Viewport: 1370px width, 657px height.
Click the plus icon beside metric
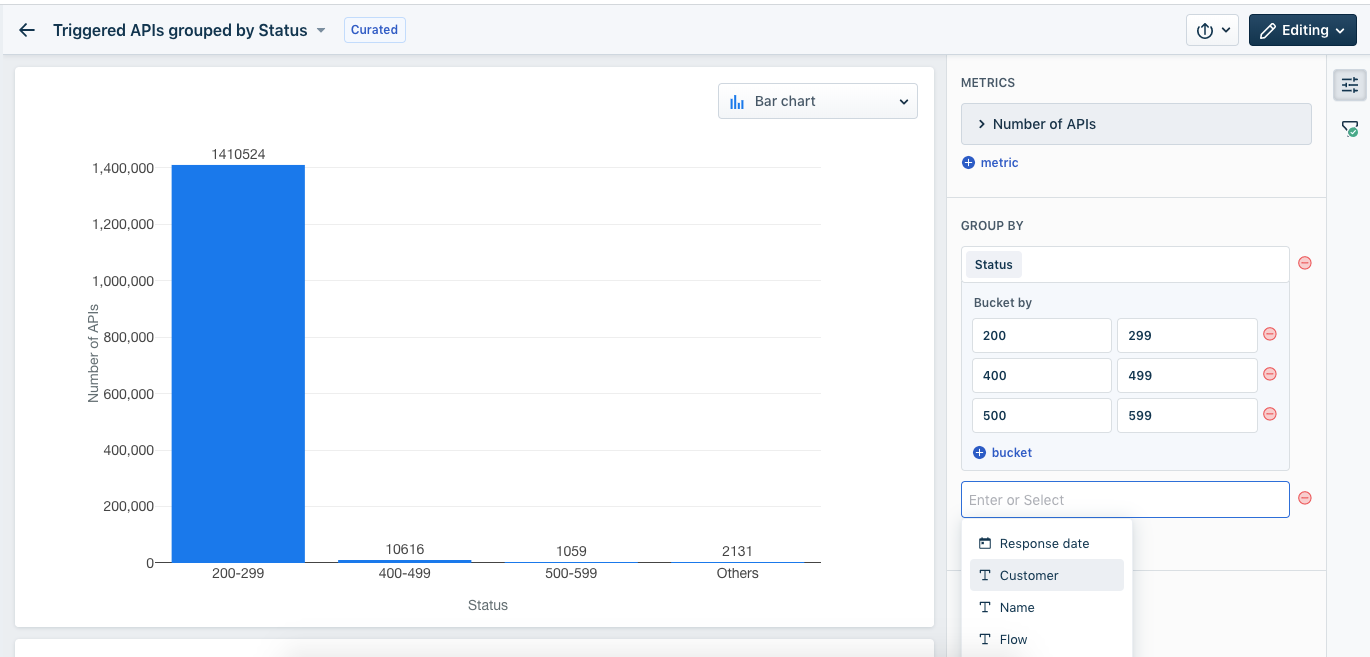(x=968, y=162)
